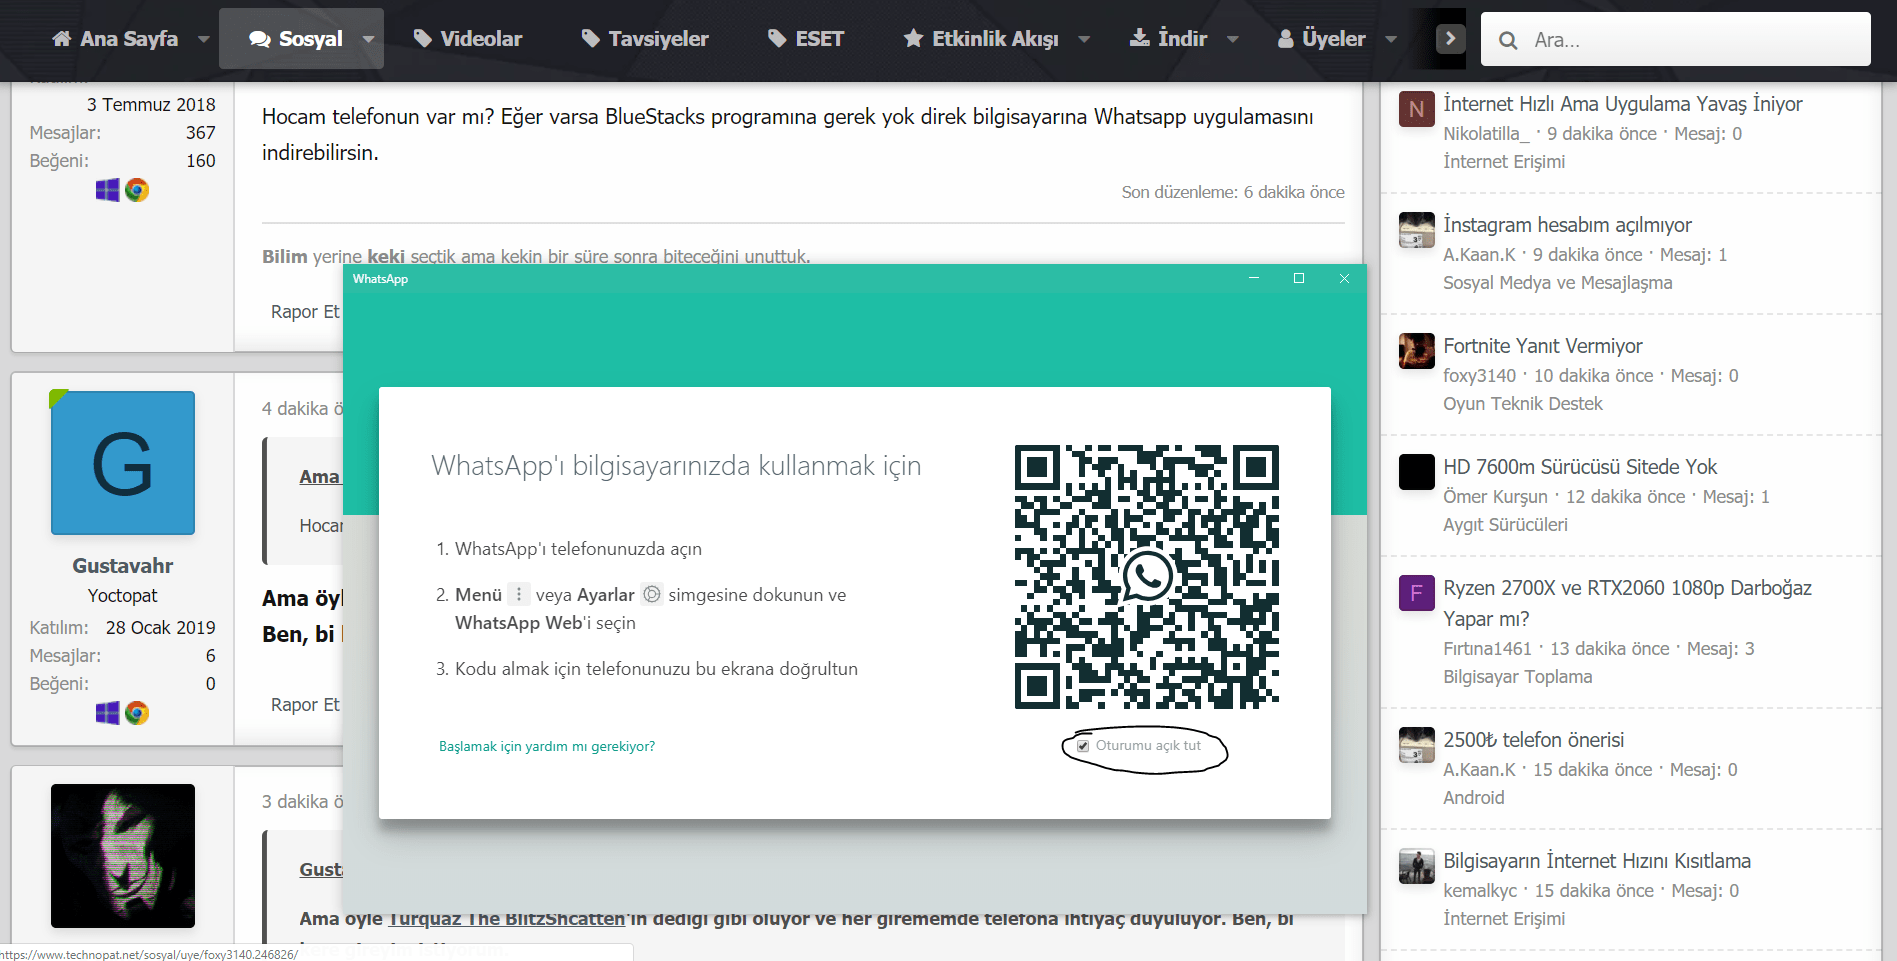
Task: Open the Ryzen 2700X ve RTX2060 thread
Action: [1627, 603]
